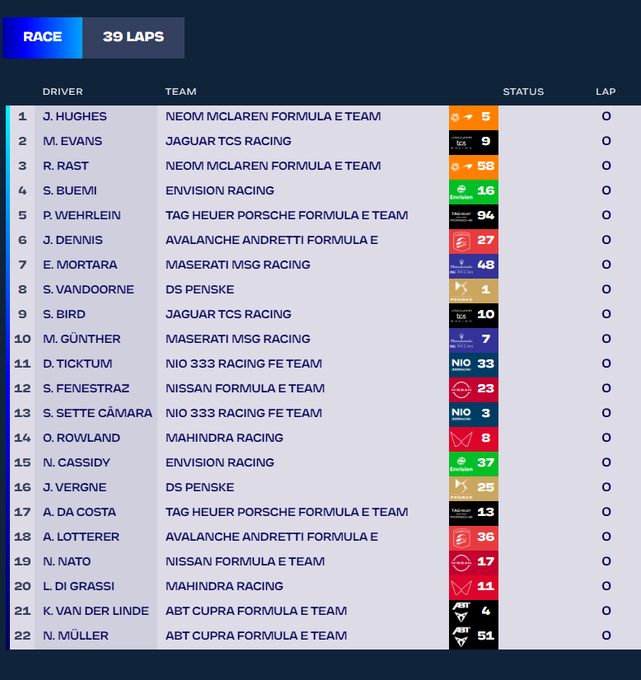
Task: Click the ABT Cupra badge numbered 51
Action: [x=474, y=636]
